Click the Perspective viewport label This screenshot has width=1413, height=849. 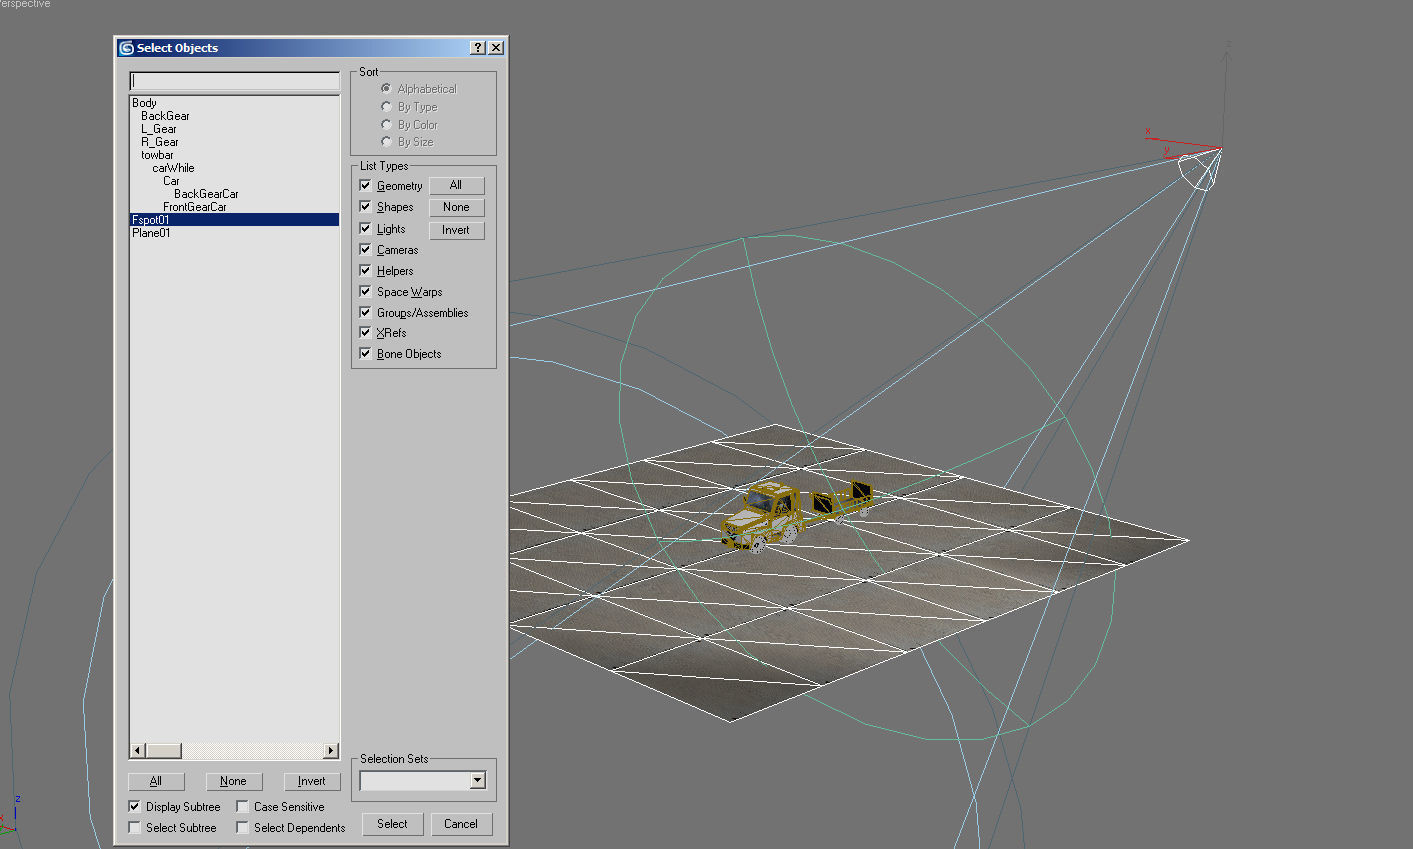tap(25, 4)
